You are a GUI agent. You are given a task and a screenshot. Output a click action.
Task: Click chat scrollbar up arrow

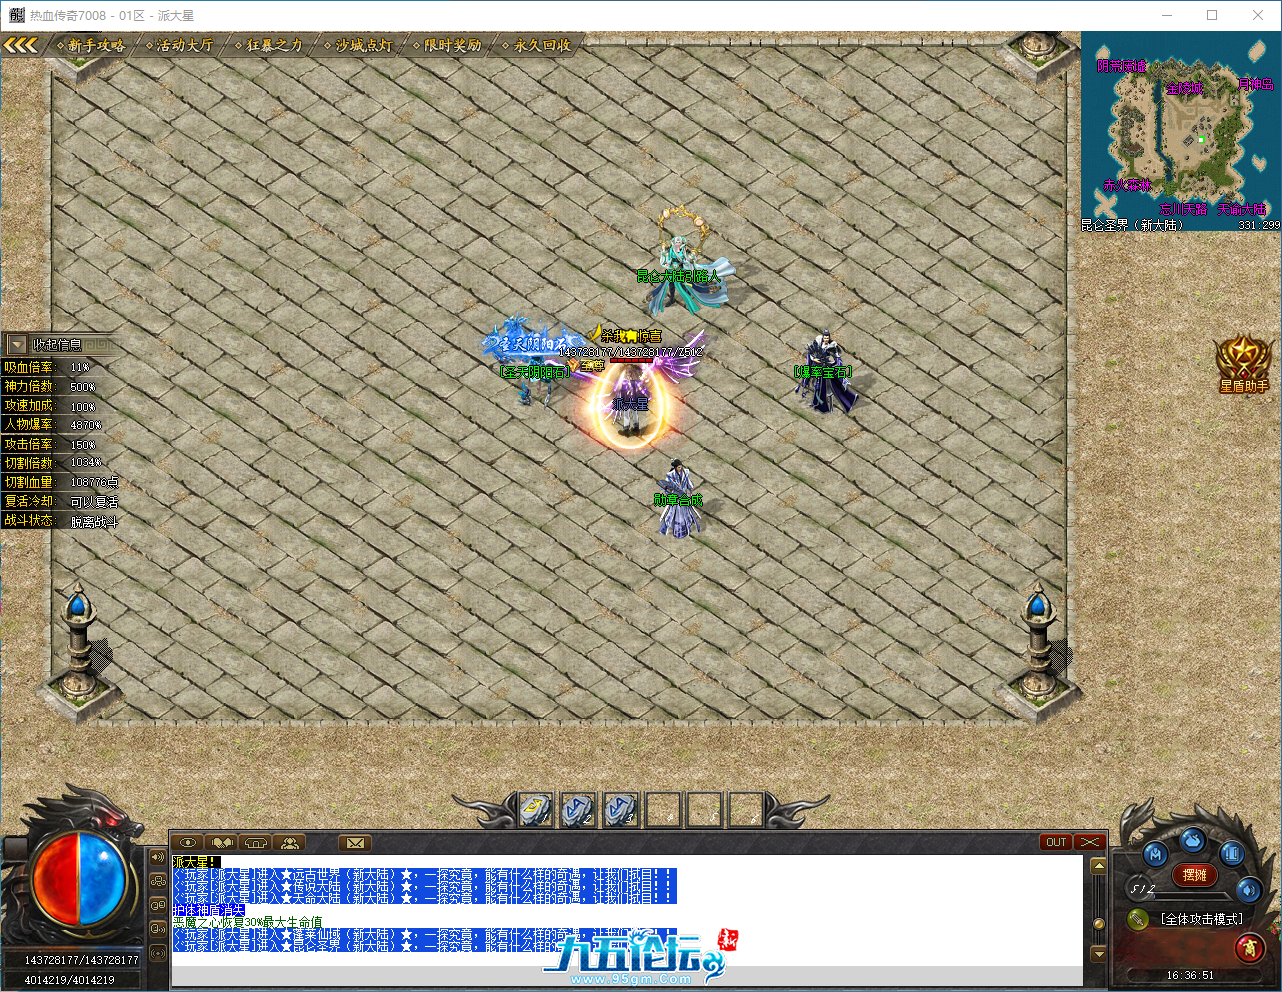click(1098, 866)
